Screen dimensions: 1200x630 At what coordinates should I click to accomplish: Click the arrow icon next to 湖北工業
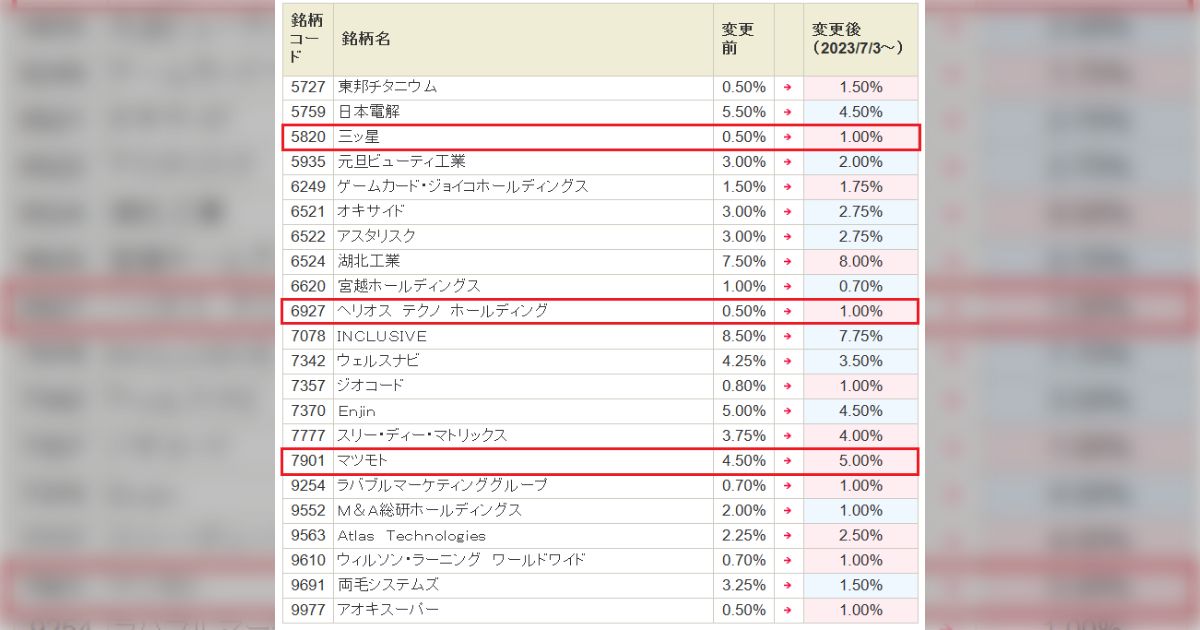789,261
